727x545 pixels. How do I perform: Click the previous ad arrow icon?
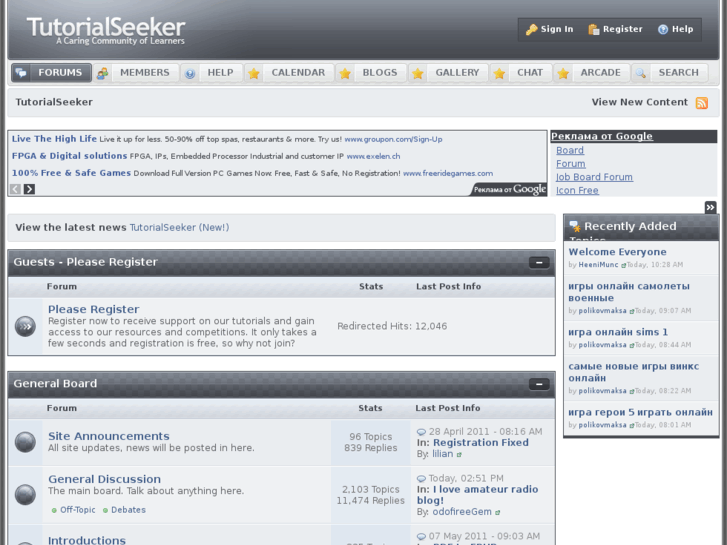tap(15, 189)
